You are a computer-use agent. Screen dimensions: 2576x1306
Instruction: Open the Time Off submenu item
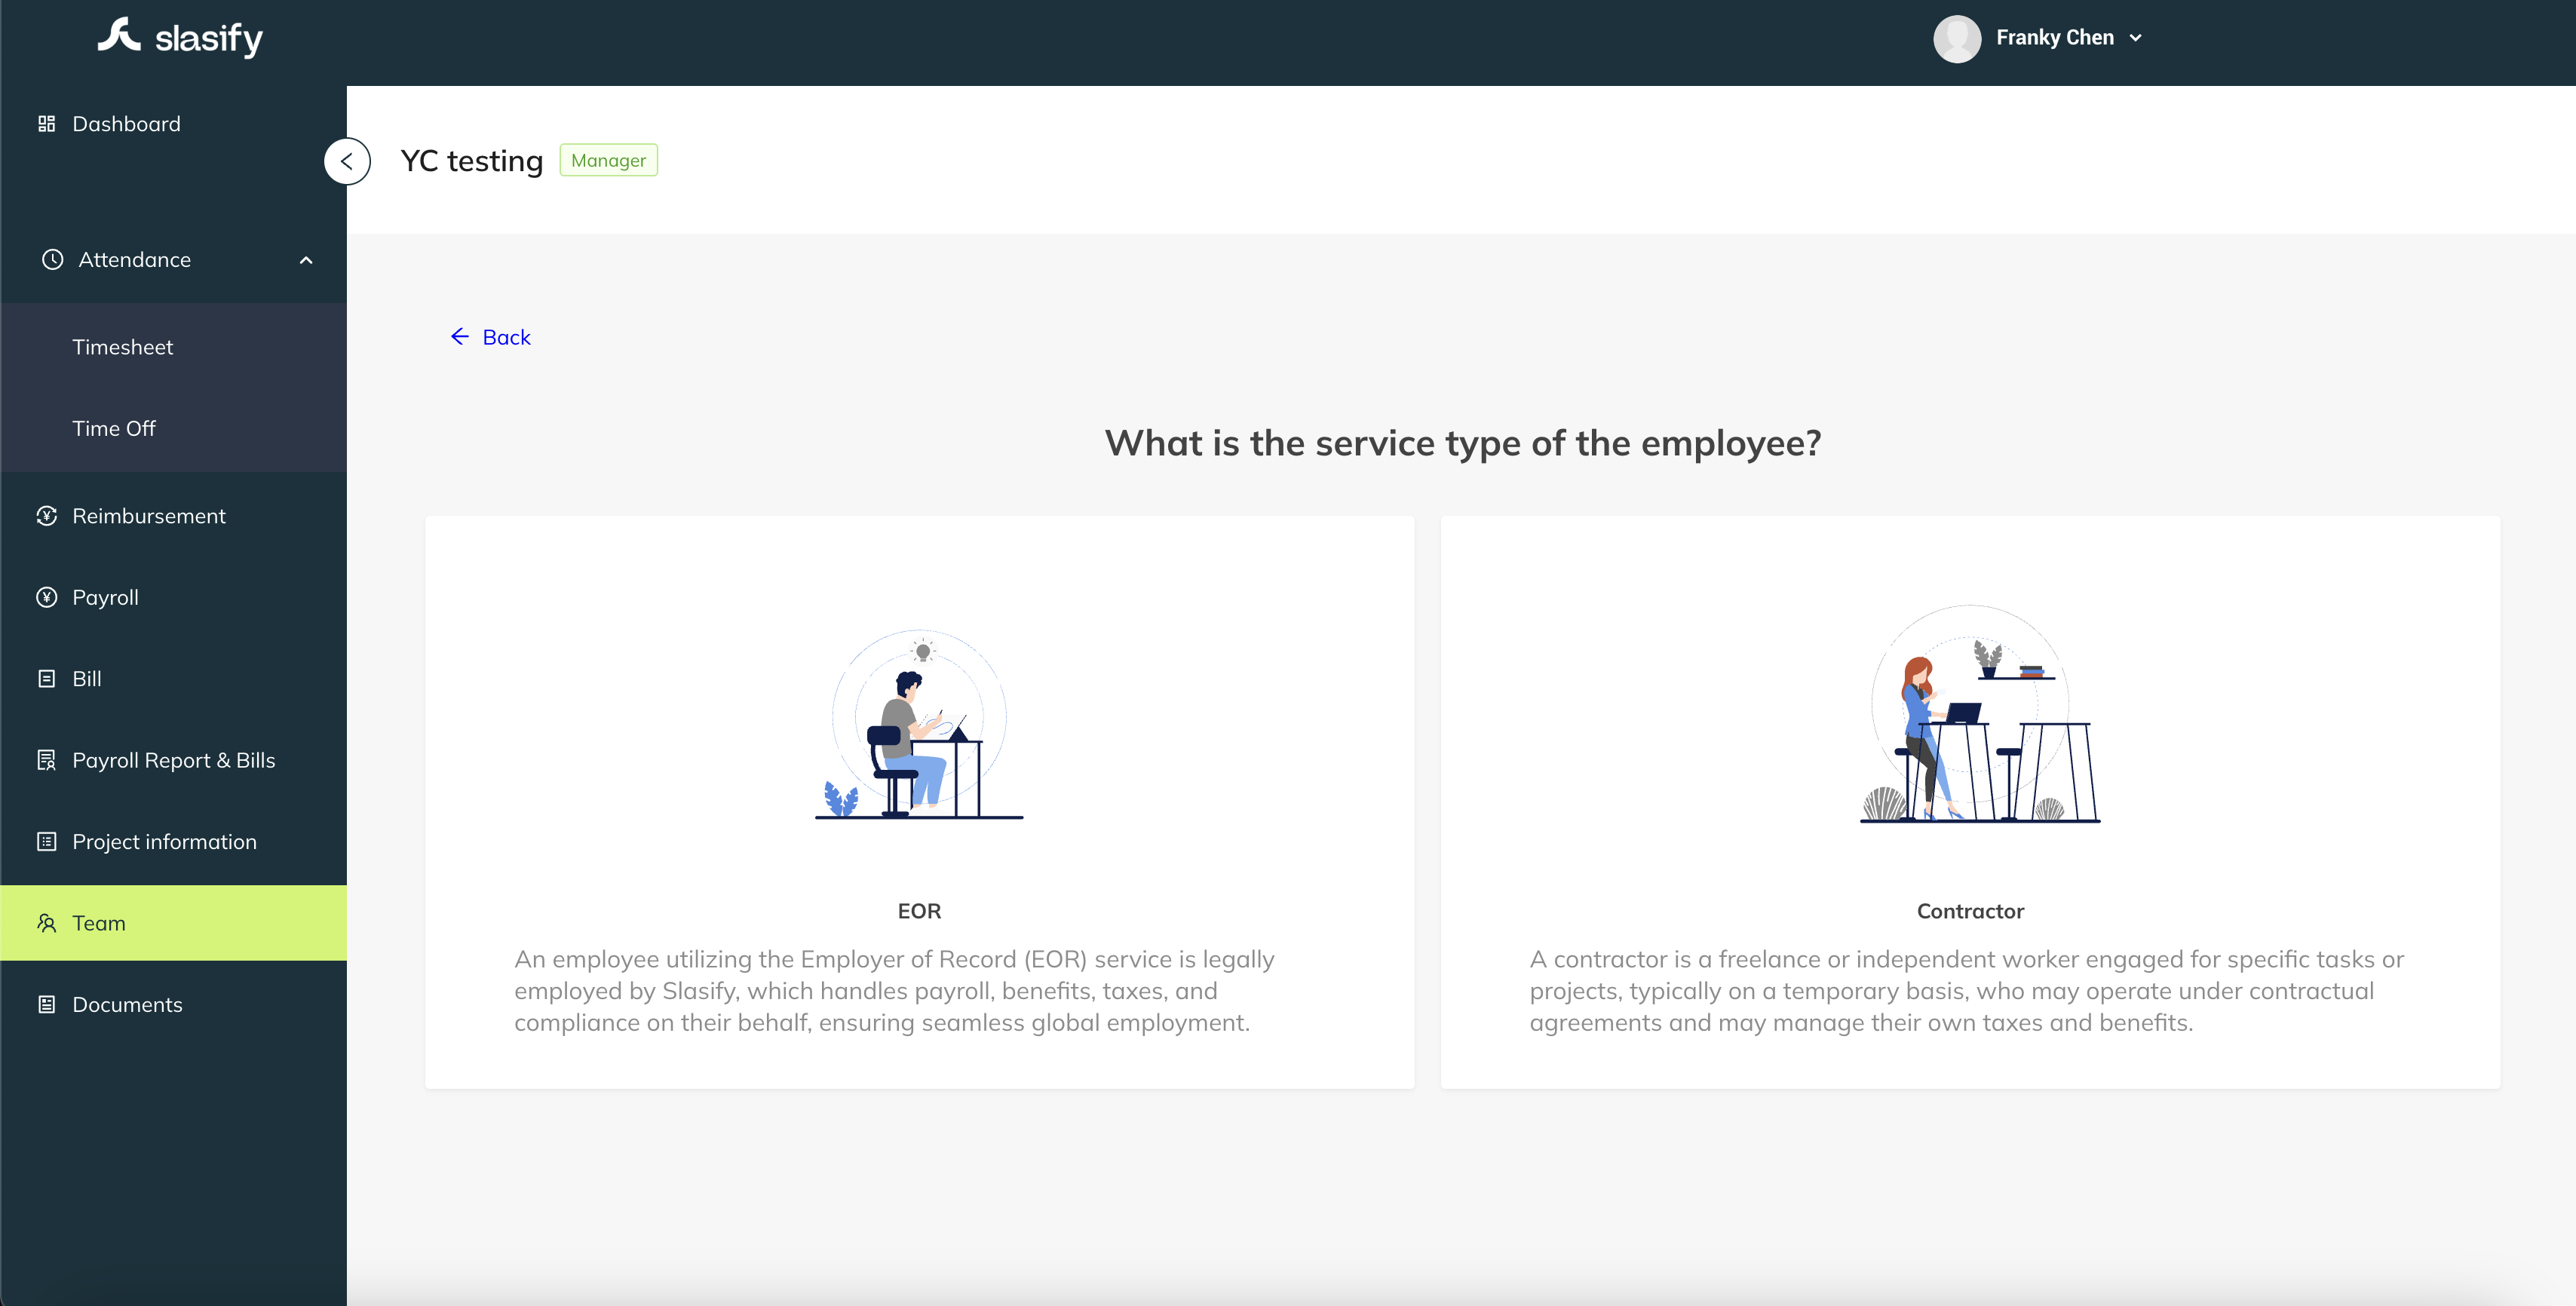[x=174, y=428]
